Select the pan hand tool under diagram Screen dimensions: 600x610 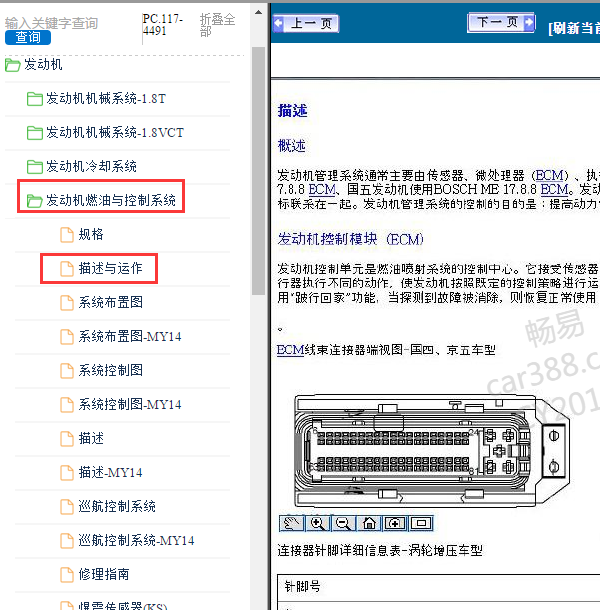[292, 523]
